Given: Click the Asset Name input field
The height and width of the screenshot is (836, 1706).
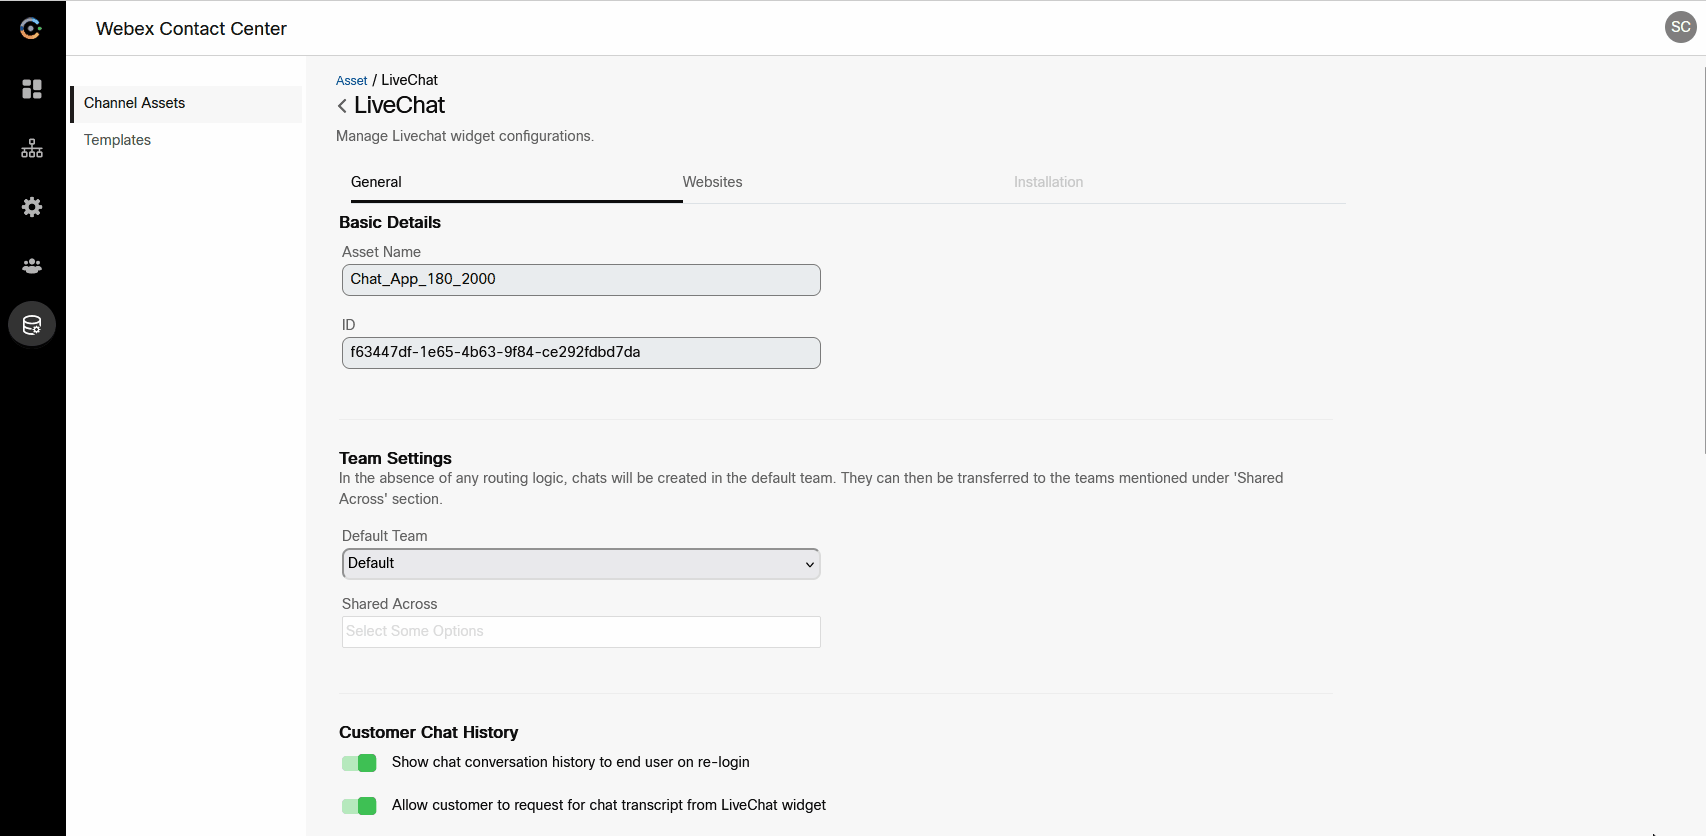Looking at the screenshot, I should 580,280.
